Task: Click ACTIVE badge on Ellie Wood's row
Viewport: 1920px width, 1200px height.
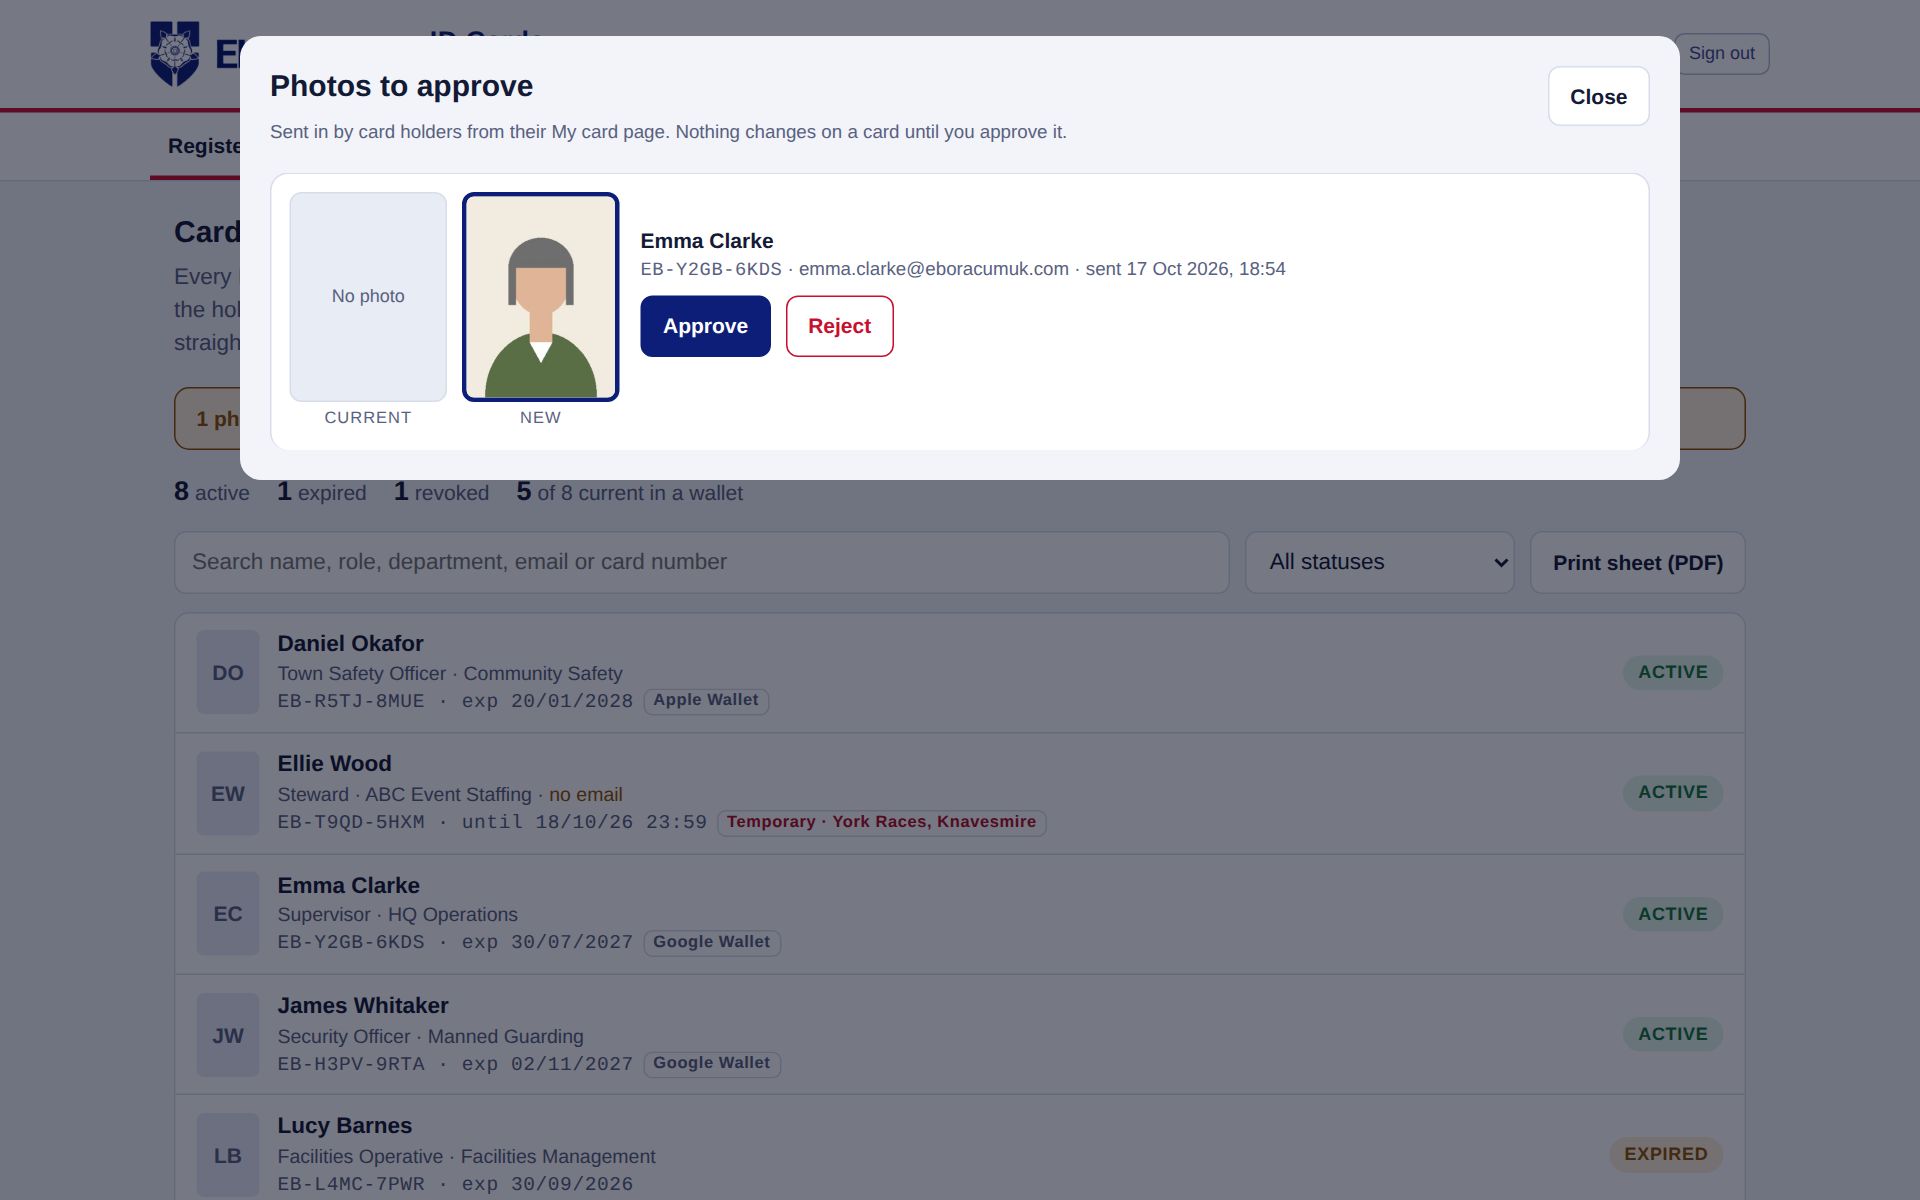Action: pyautogui.click(x=1673, y=792)
